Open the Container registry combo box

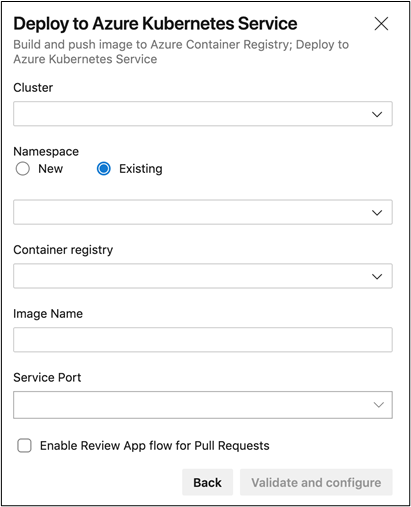[203, 276]
